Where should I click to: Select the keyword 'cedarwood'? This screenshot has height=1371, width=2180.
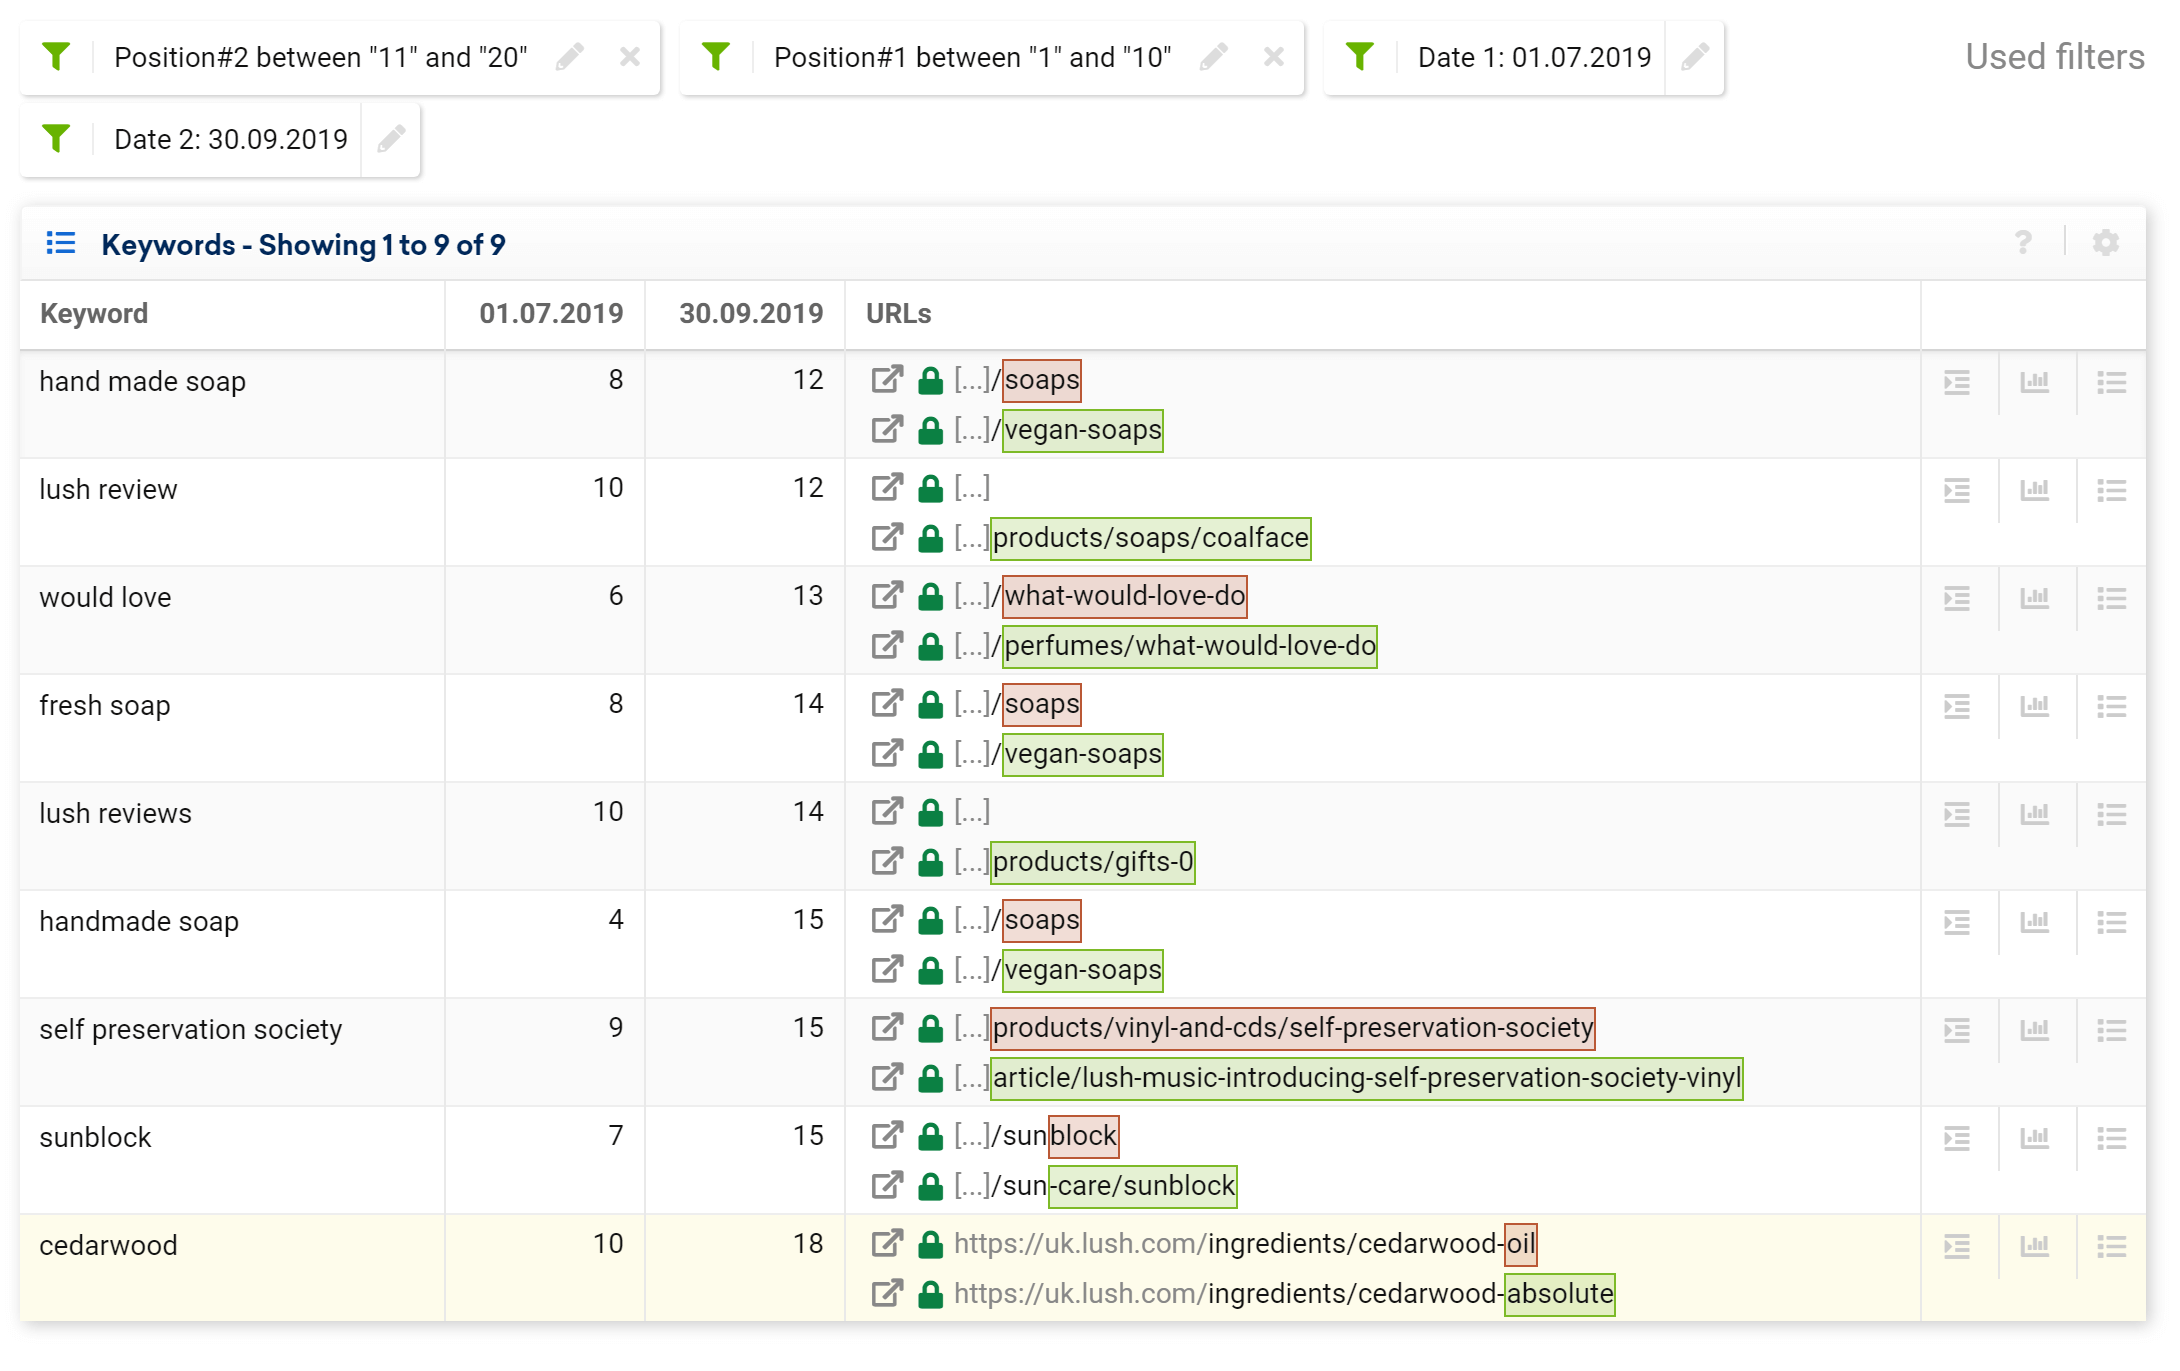(108, 1246)
